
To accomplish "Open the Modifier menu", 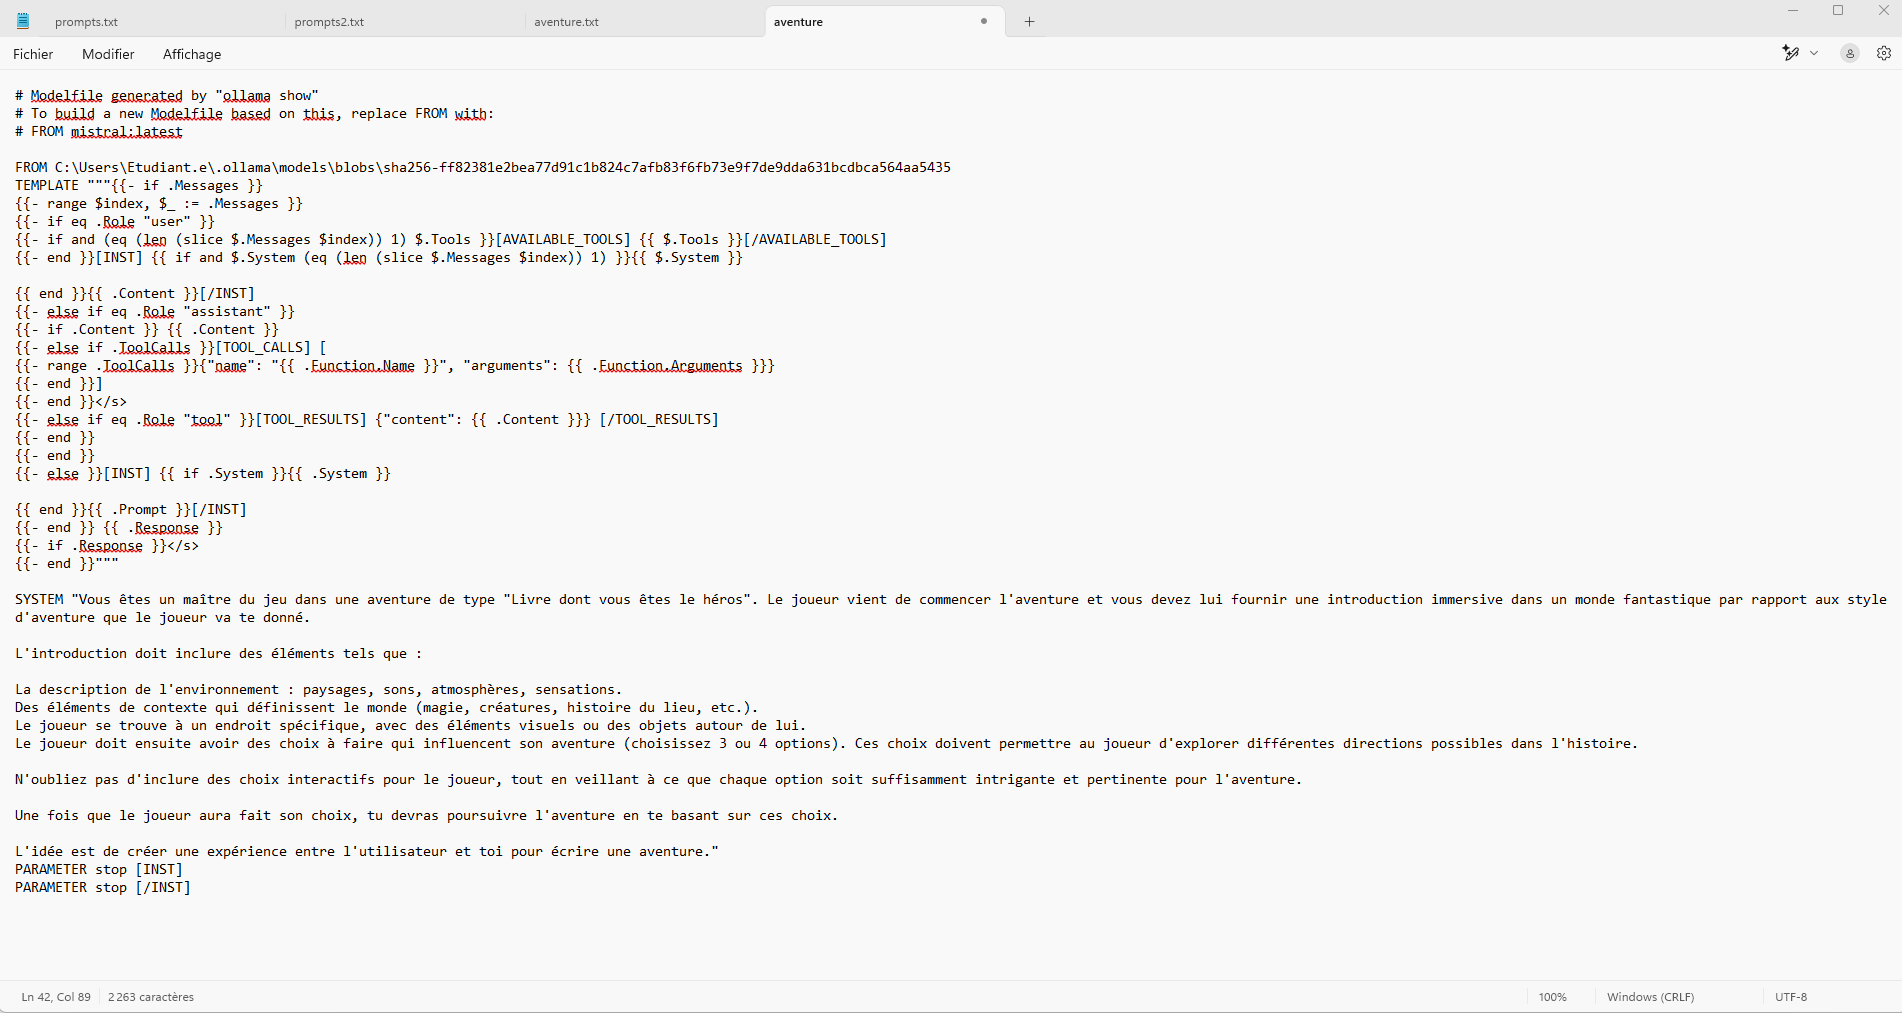I will 108,54.
